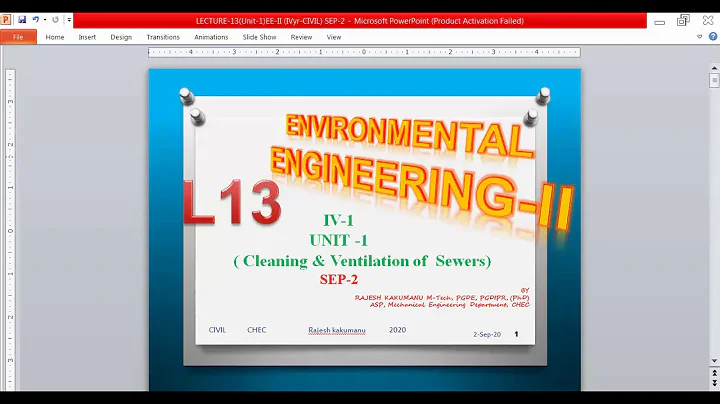The height and width of the screenshot is (404, 720).
Task: Click ASP, Mechanical Engineering Department line
Action: (450, 304)
